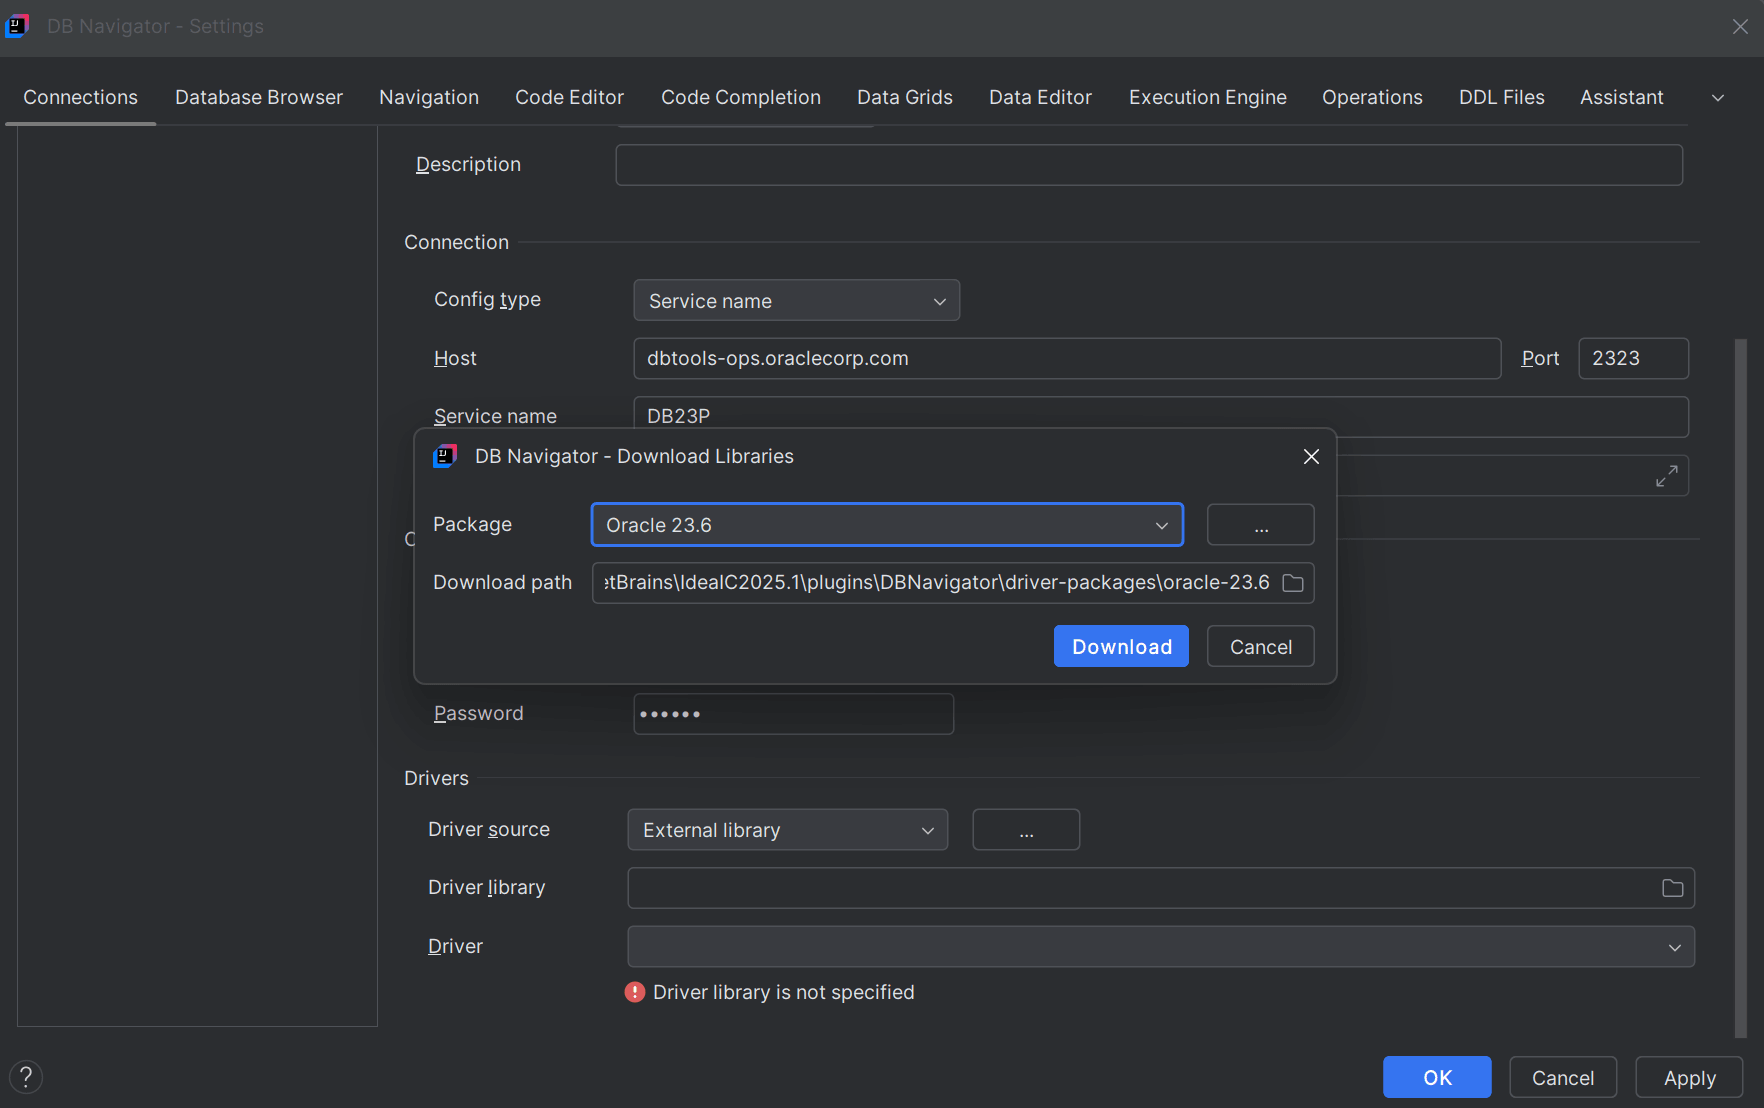The image size is (1764, 1108).
Task: Switch to the Database Browser tab
Action: tap(258, 97)
